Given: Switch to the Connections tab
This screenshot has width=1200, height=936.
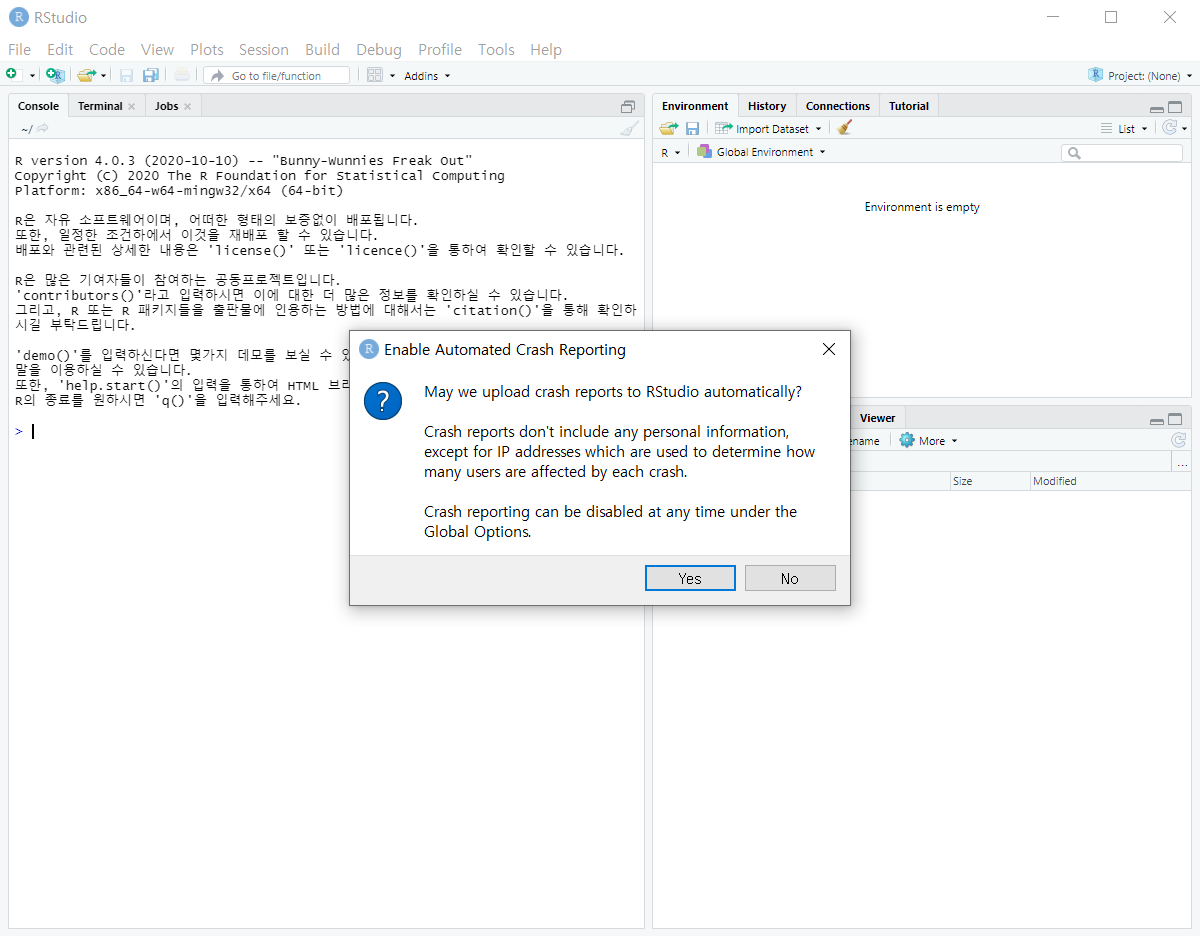Looking at the screenshot, I should click(x=838, y=106).
